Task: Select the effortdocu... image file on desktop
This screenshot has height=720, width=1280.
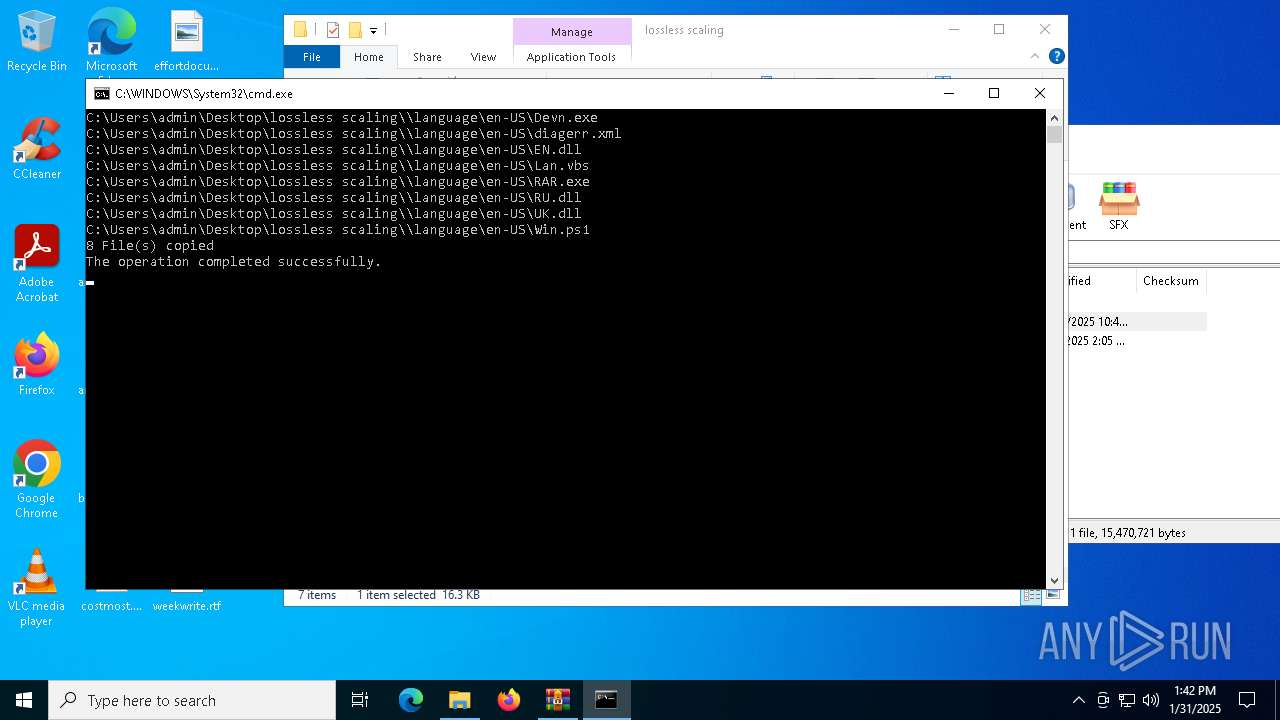Action: point(186,41)
